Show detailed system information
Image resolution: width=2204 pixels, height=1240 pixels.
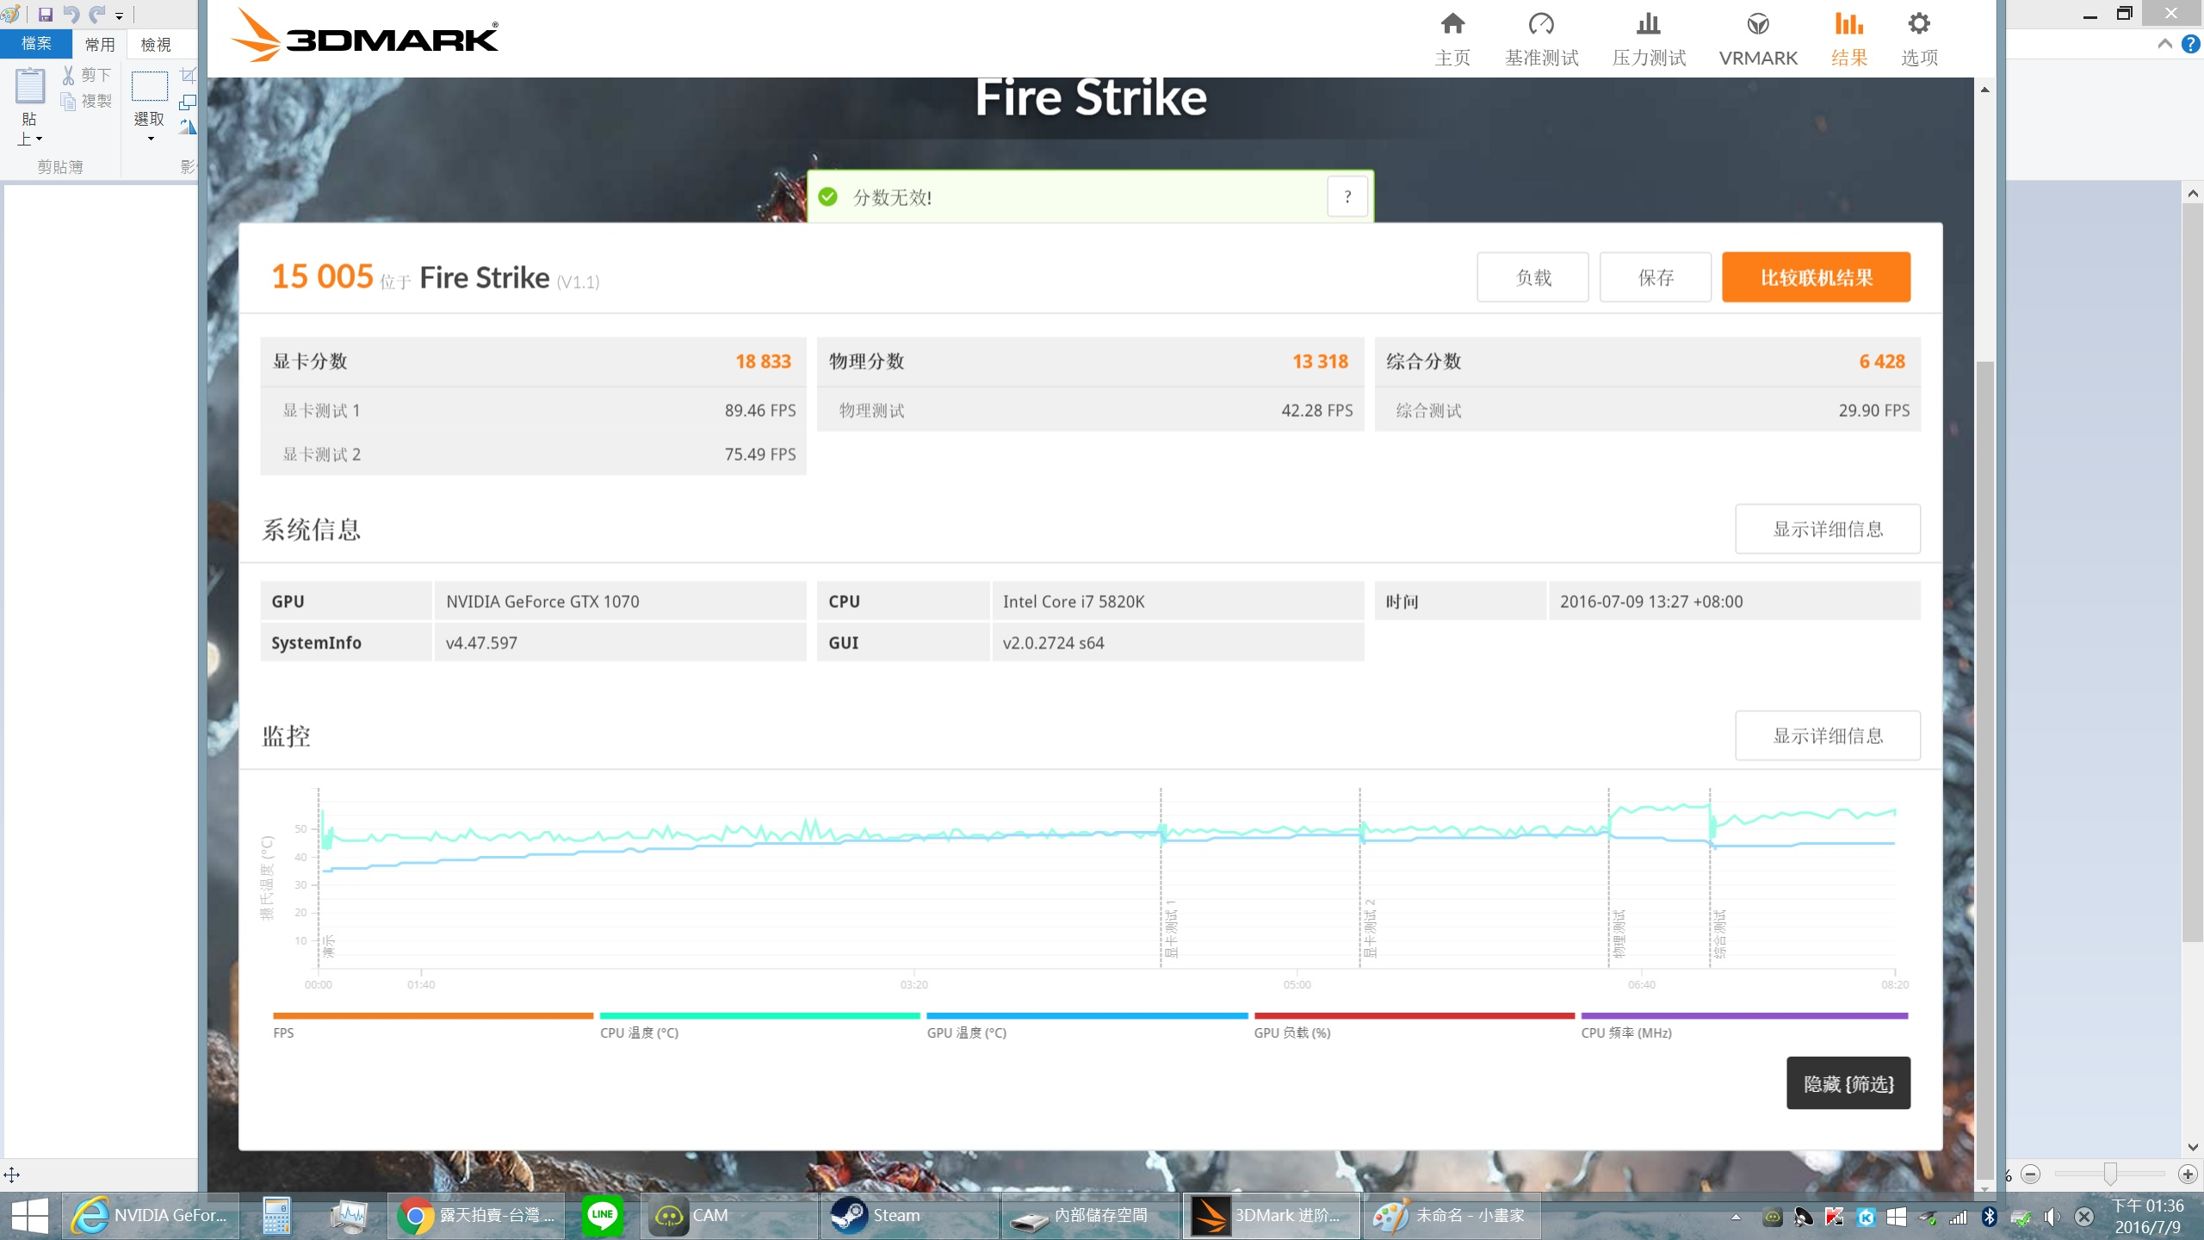click(1827, 529)
